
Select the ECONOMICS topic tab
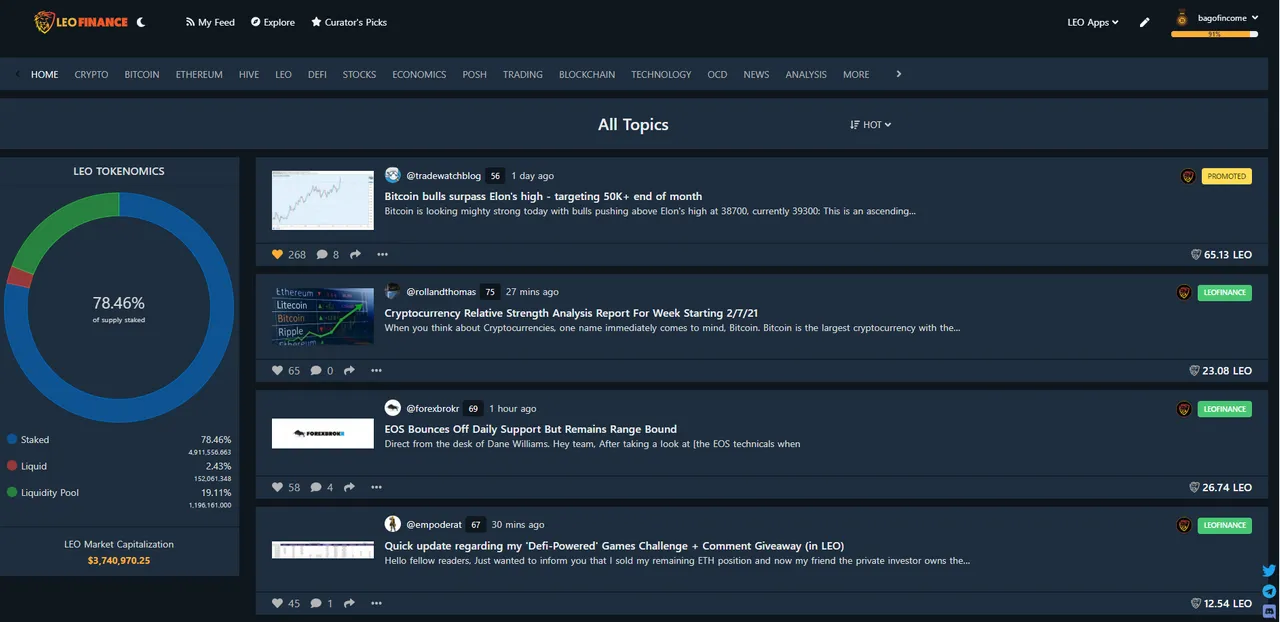tap(419, 74)
